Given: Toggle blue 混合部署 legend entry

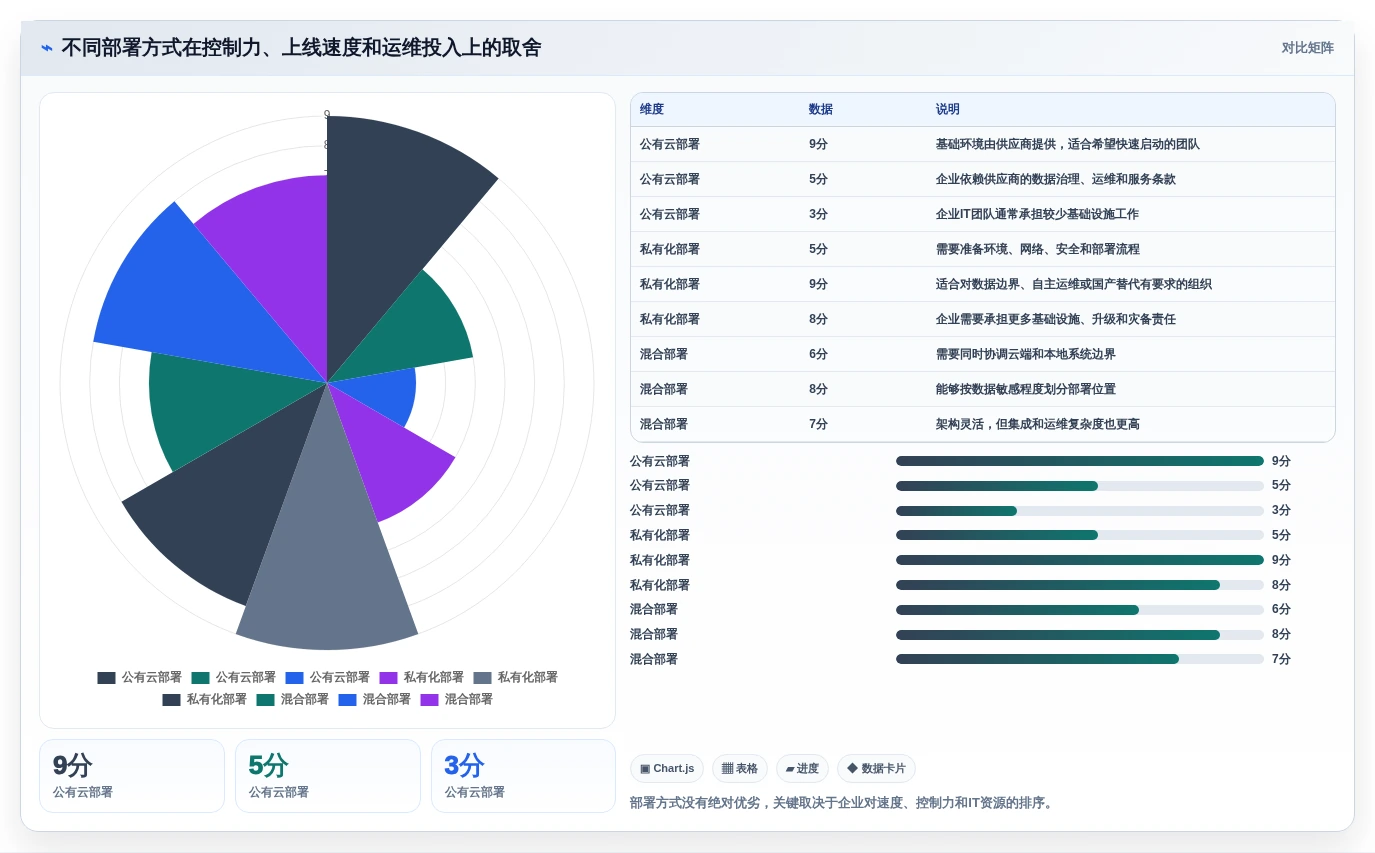Looking at the screenshot, I should tap(374, 700).
